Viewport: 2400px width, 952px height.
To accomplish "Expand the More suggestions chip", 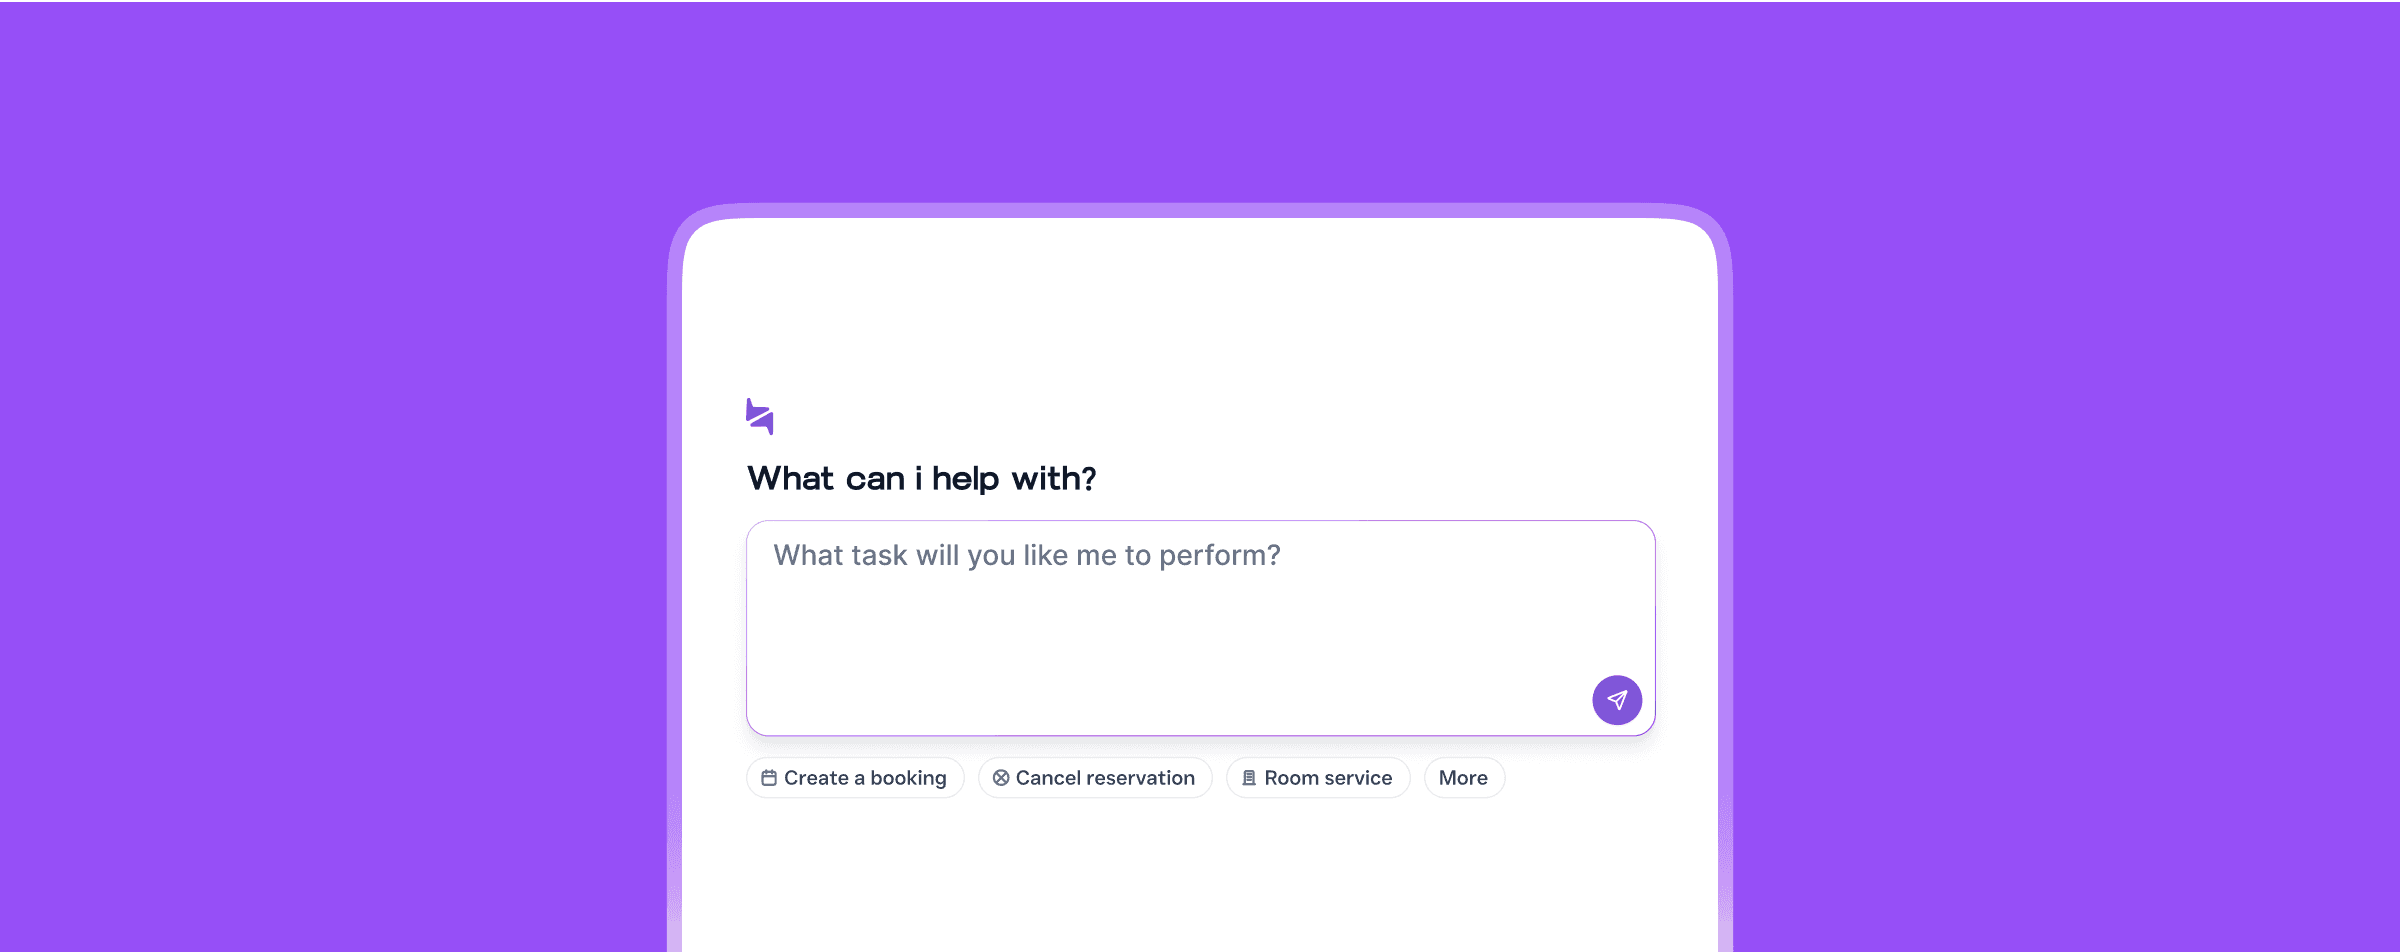I will [1463, 778].
